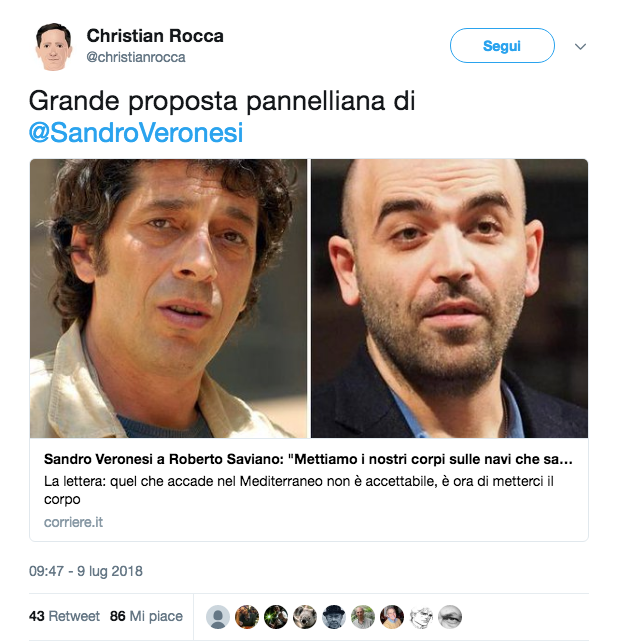Open left photo of curly-haired man
The image size is (617, 641).
[x=168, y=298]
